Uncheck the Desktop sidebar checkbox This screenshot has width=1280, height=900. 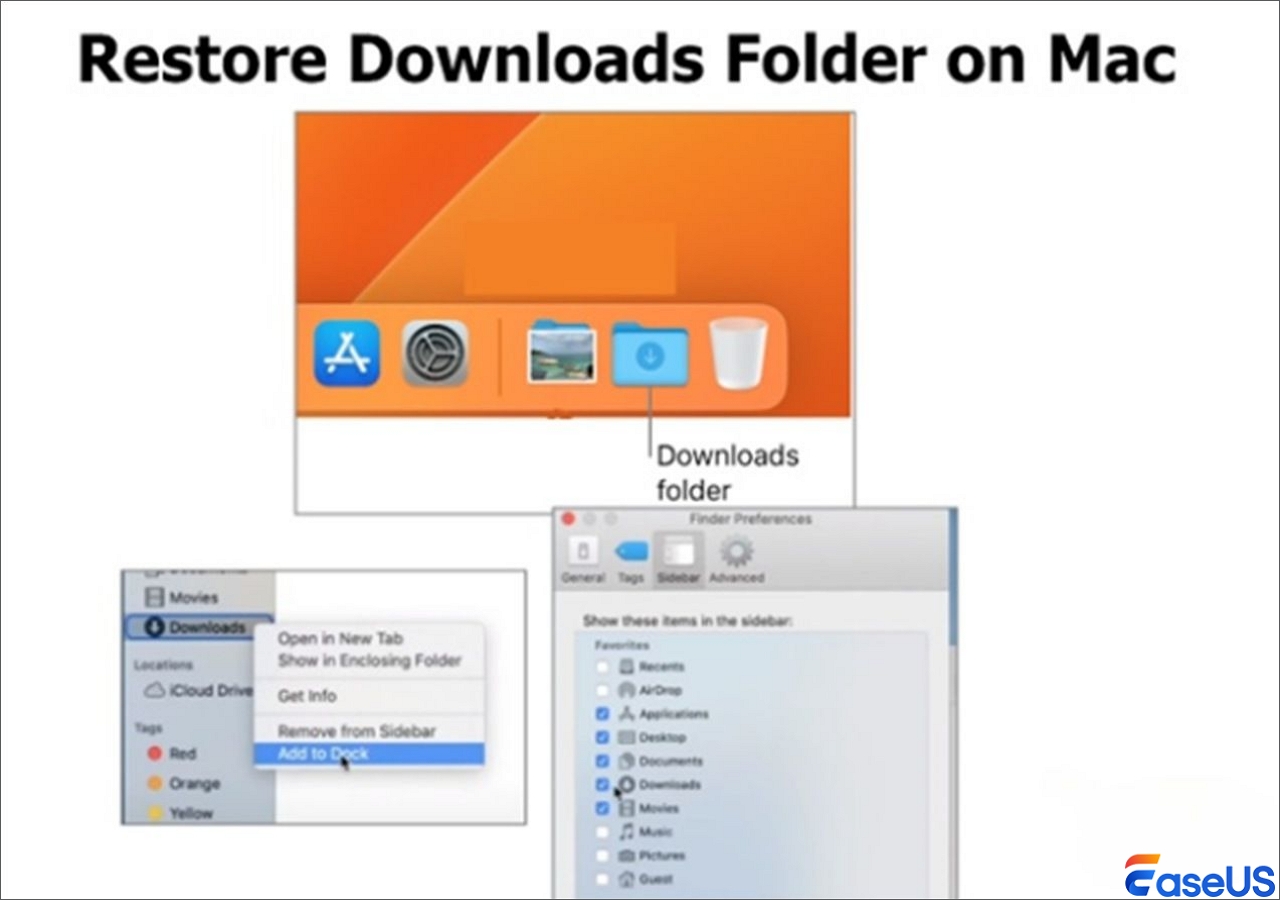pos(602,737)
